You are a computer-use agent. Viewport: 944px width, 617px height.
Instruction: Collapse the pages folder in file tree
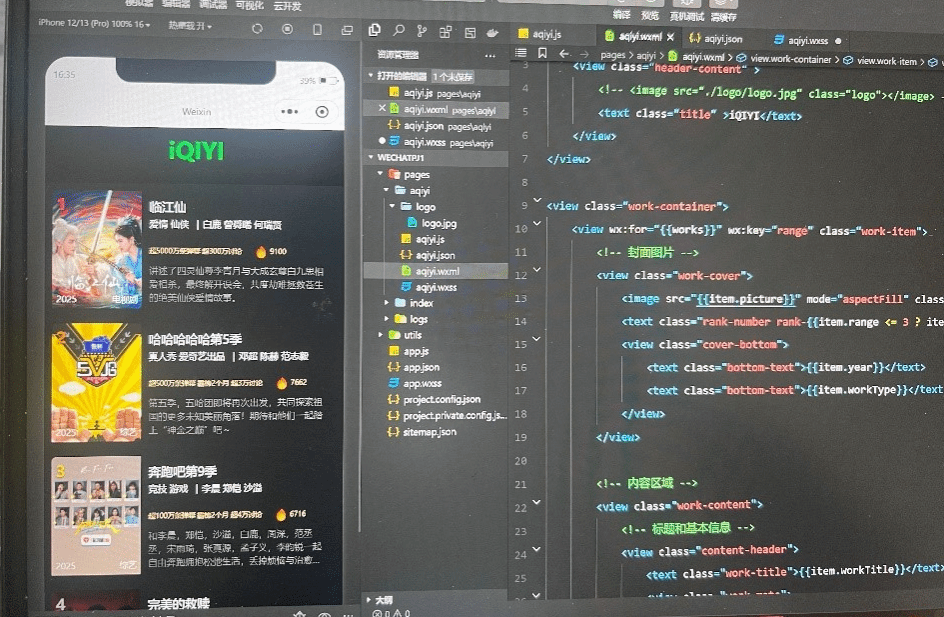click(380, 174)
